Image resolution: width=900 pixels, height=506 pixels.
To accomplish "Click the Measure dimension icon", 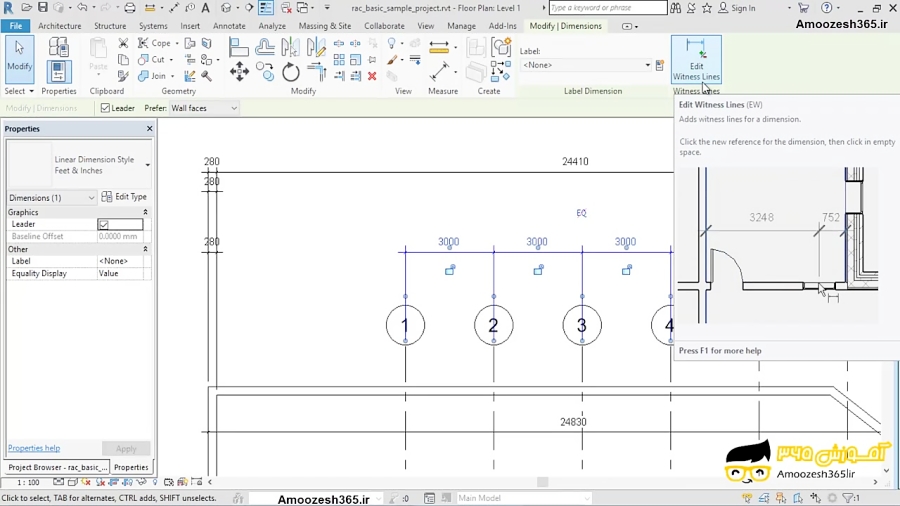I will coord(440,72).
